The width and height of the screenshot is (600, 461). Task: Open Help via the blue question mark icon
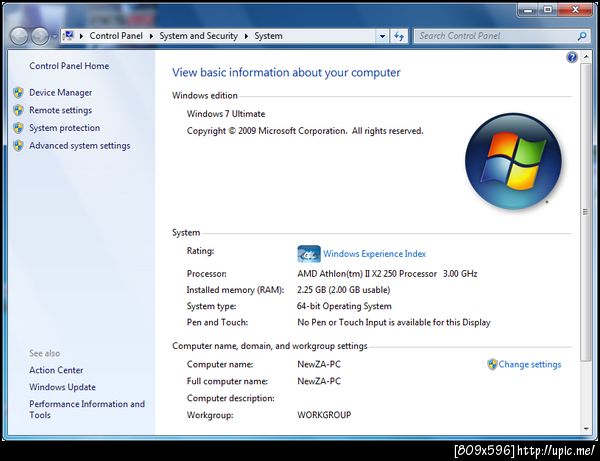[572, 57]
